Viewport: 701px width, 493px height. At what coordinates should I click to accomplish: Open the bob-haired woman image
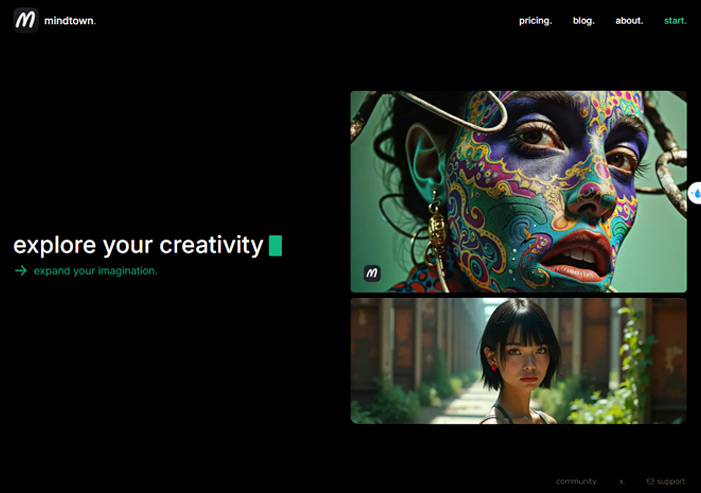coord(518,361)
